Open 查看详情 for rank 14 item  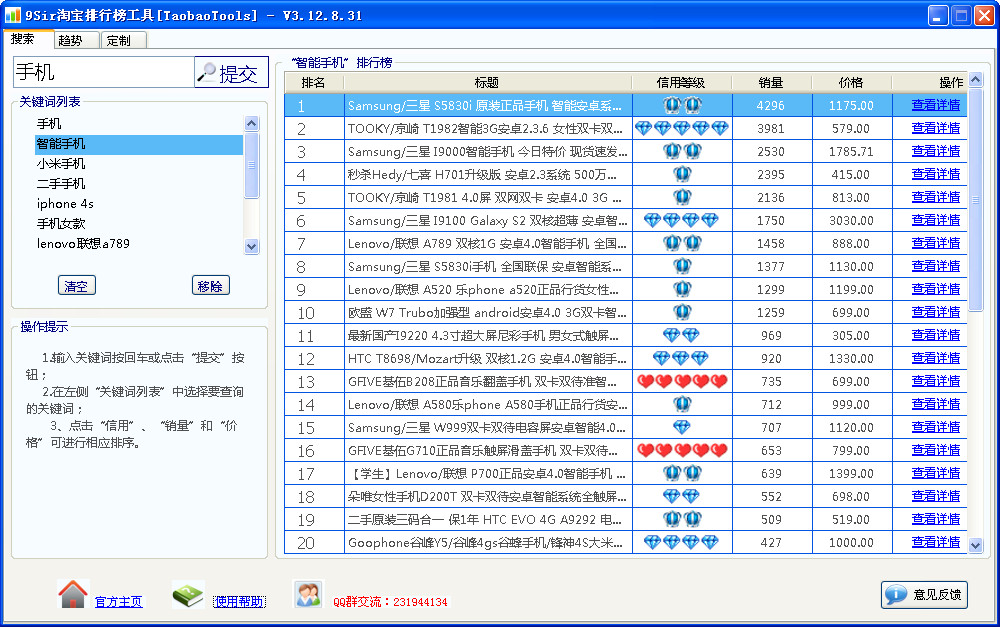936,404
